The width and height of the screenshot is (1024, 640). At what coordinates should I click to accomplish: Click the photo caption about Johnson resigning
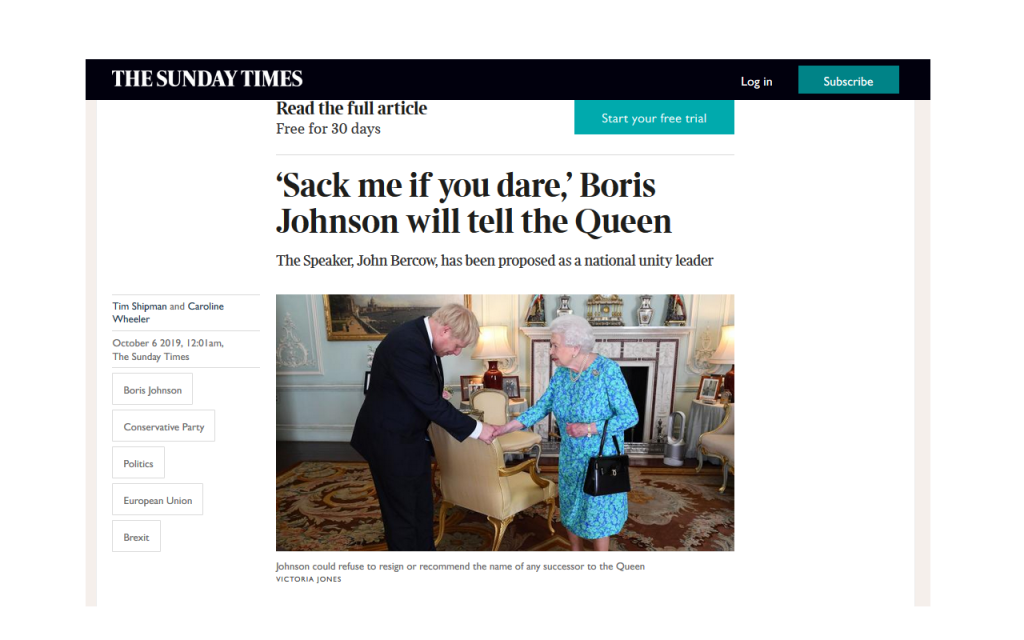[x=460, y=566]
